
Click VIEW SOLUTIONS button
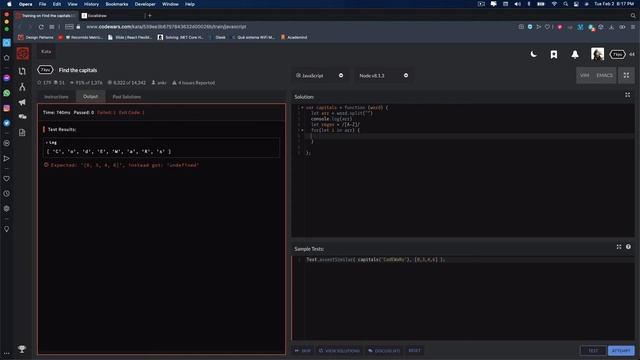tap(339, 351)
